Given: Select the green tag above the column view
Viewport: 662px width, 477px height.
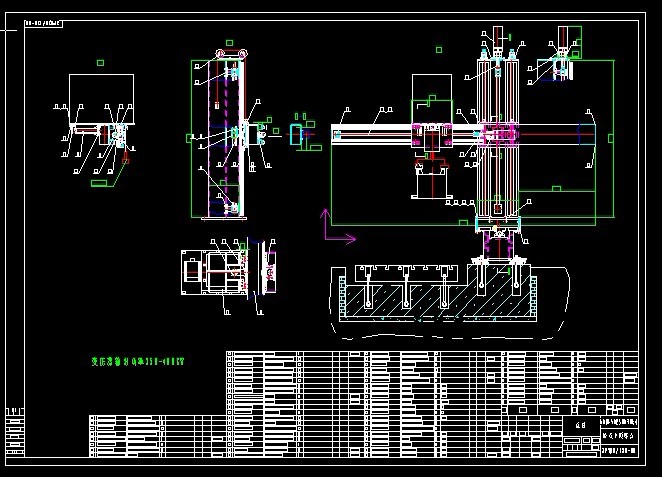Looking at the screenshot, I should coord(229,43).
